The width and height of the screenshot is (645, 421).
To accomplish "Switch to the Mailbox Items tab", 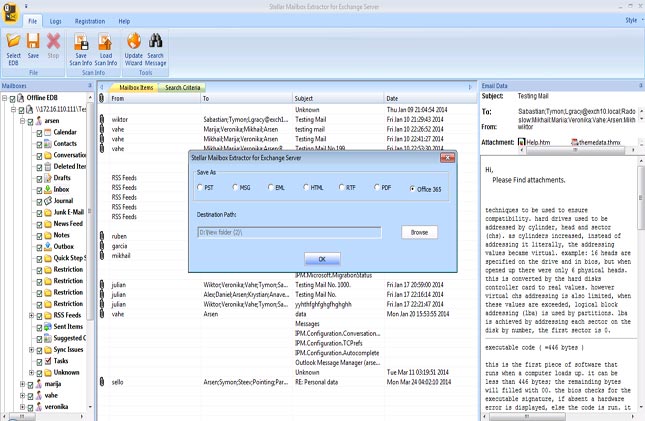I will pyautogui.click(x=136, y=88).
